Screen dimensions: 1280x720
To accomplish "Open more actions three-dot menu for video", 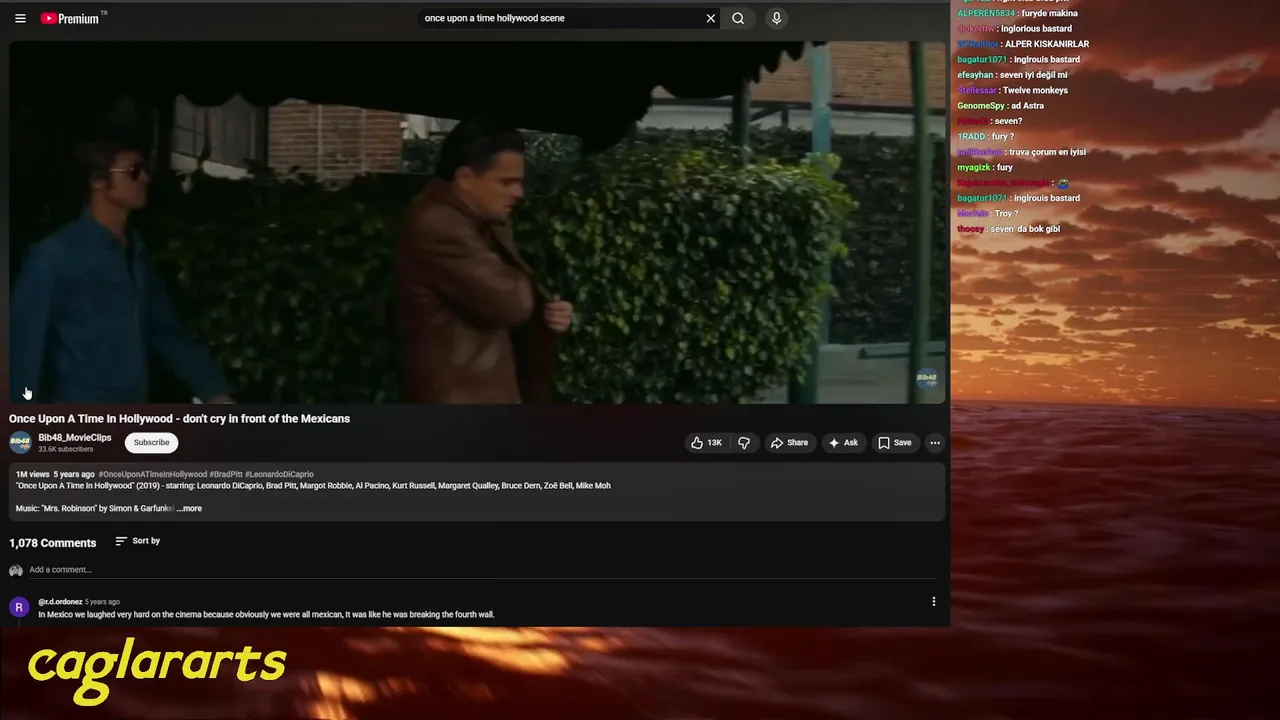I will pyautogui.click(x=935, y=443).
